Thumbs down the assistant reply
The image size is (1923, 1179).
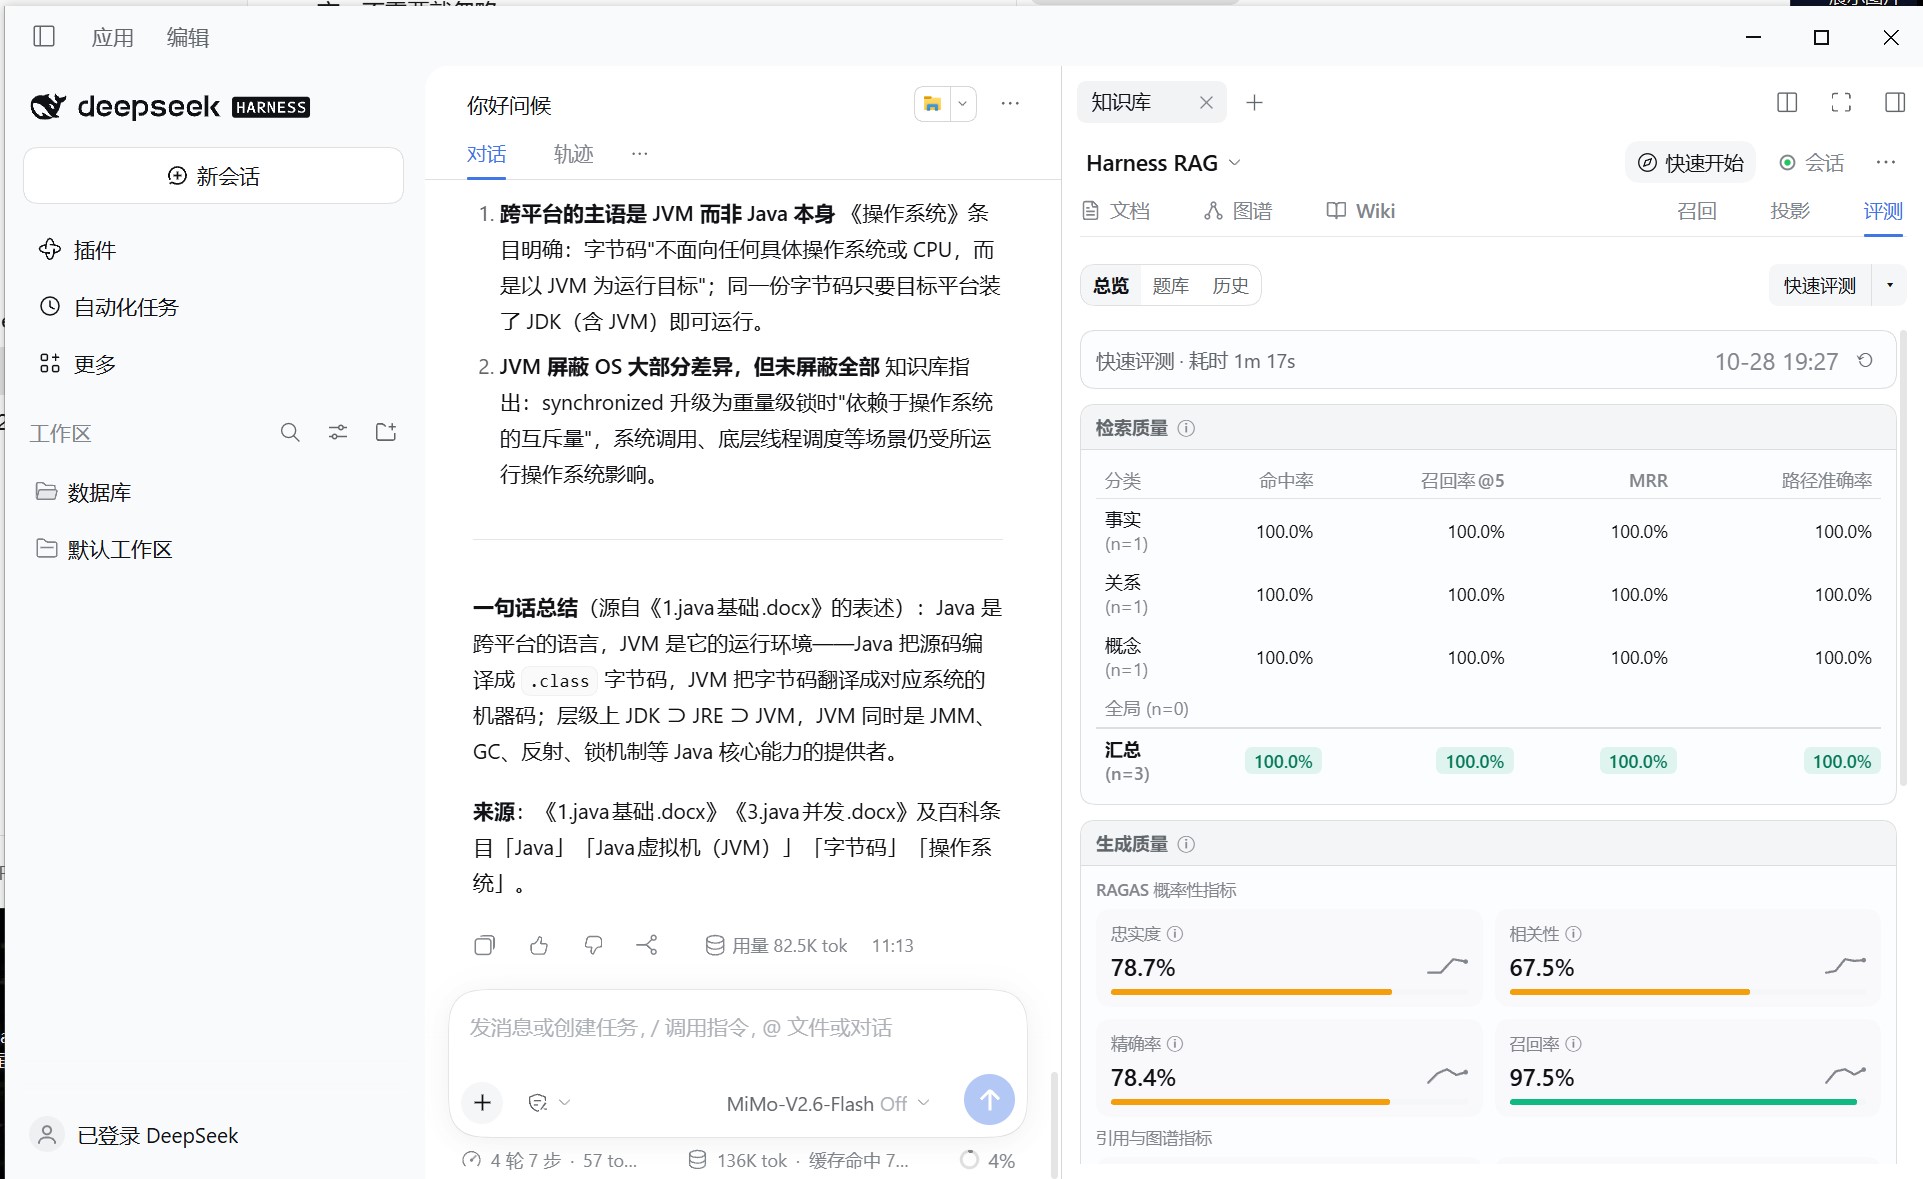pos(593,945)
